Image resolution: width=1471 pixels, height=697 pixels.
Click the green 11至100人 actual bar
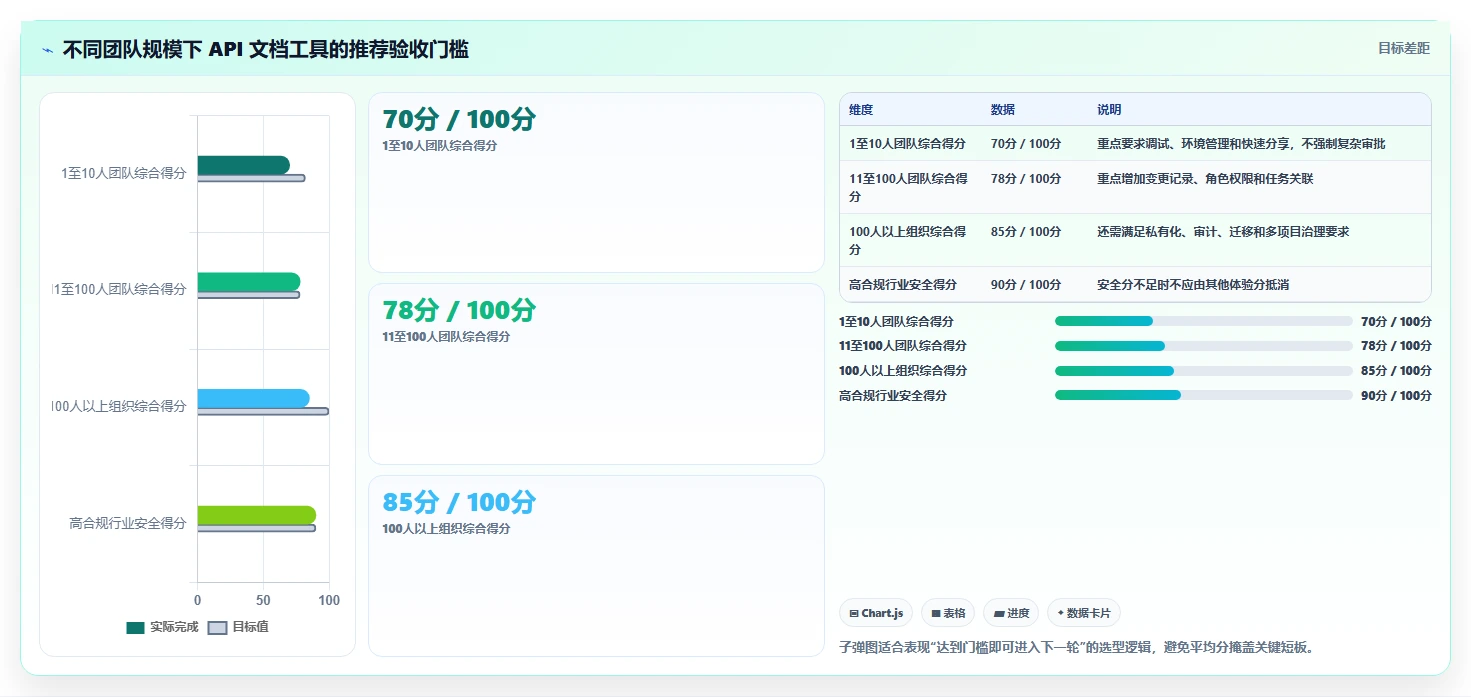[248, 282]
